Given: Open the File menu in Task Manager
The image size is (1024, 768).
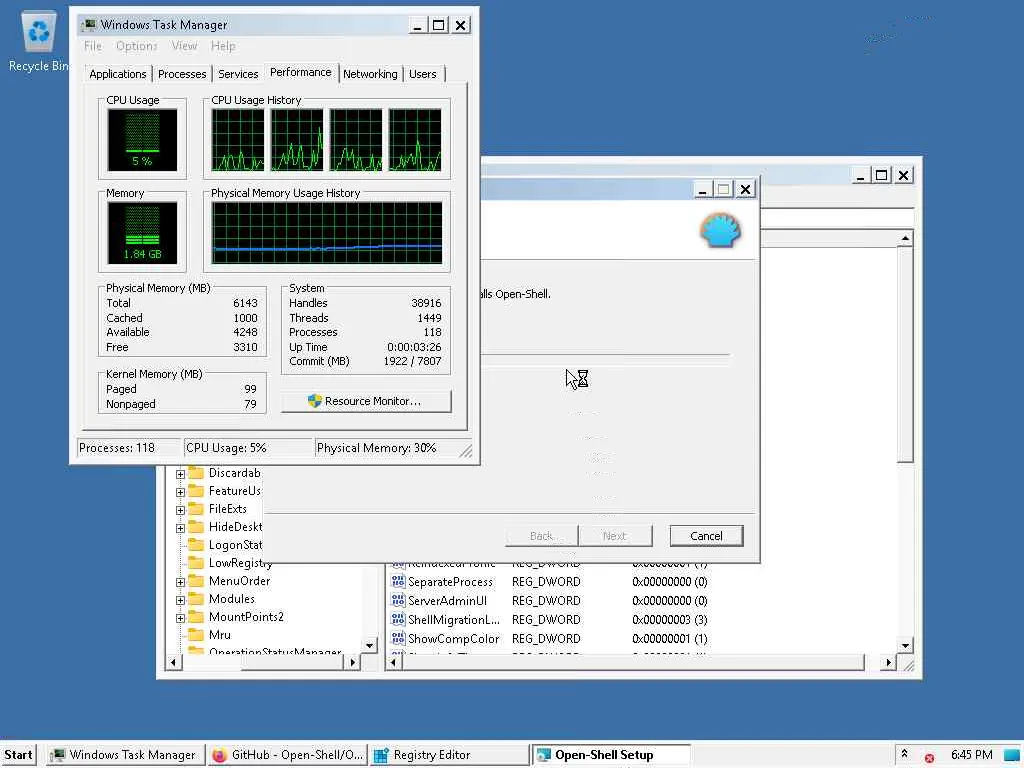Looking at the screenshot, I should click(x=93, y=46).
